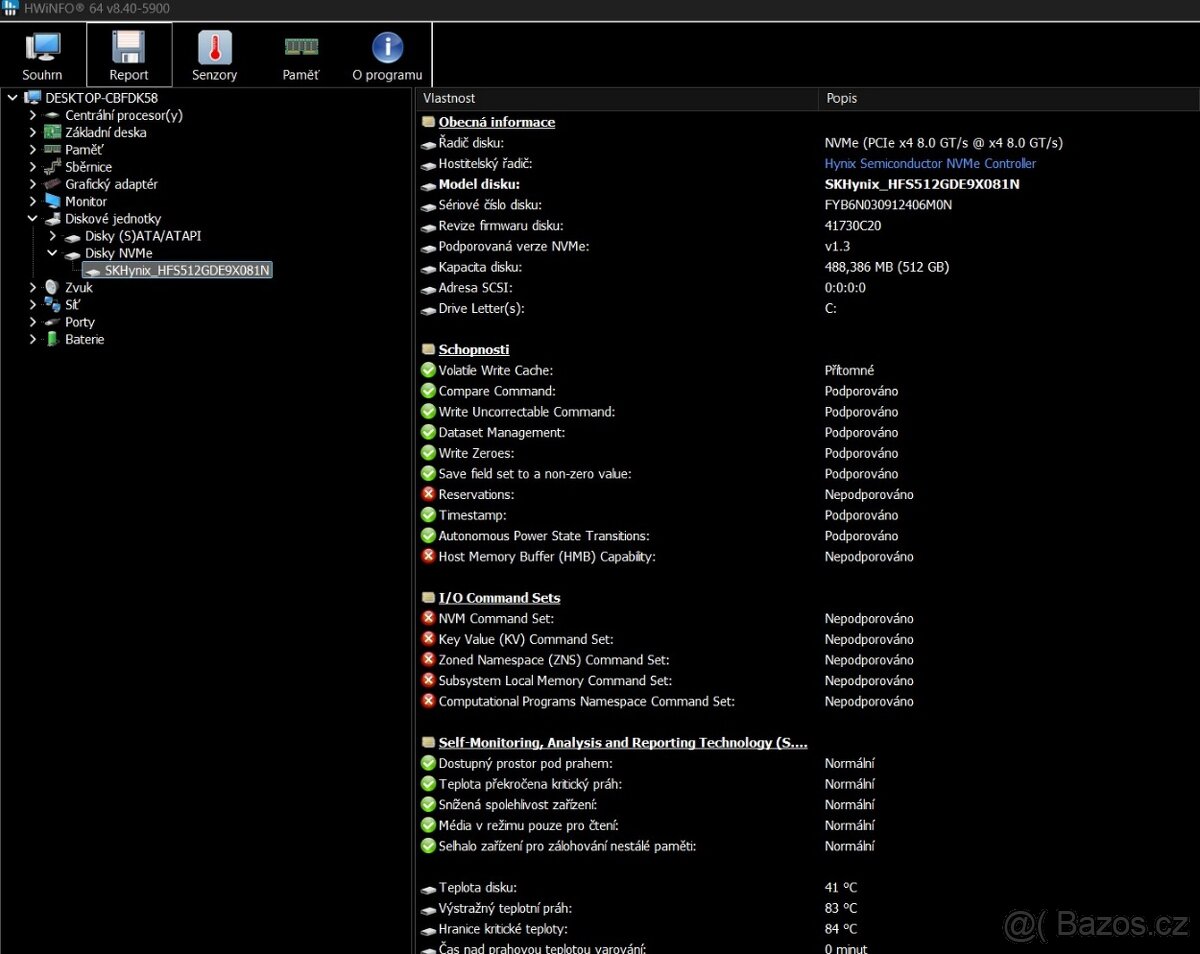
Task: Expand the Centrální procesor(y) node
Action: 31,115
